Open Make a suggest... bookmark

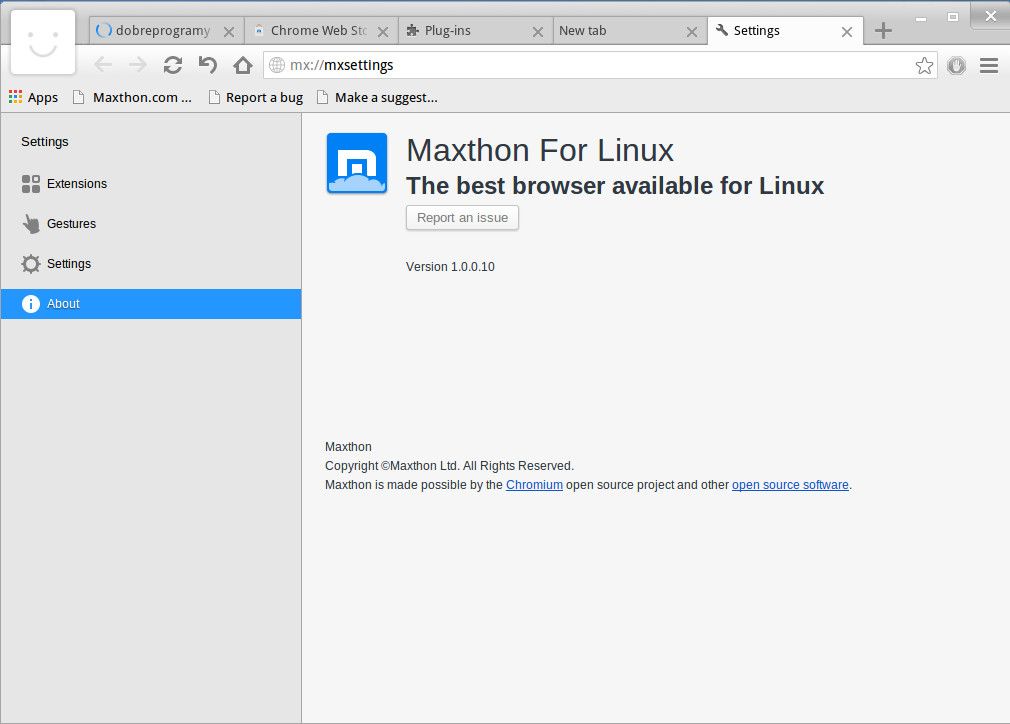pyautogui.click(x=377, y=97)
